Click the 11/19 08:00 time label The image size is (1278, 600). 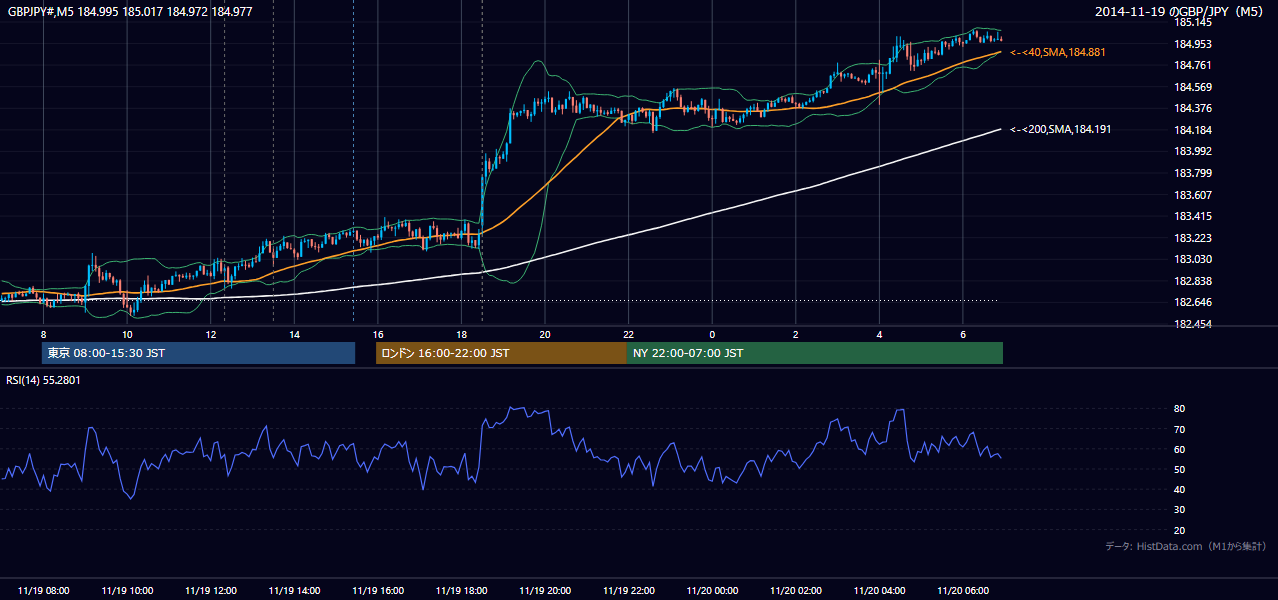click(44, 591)
